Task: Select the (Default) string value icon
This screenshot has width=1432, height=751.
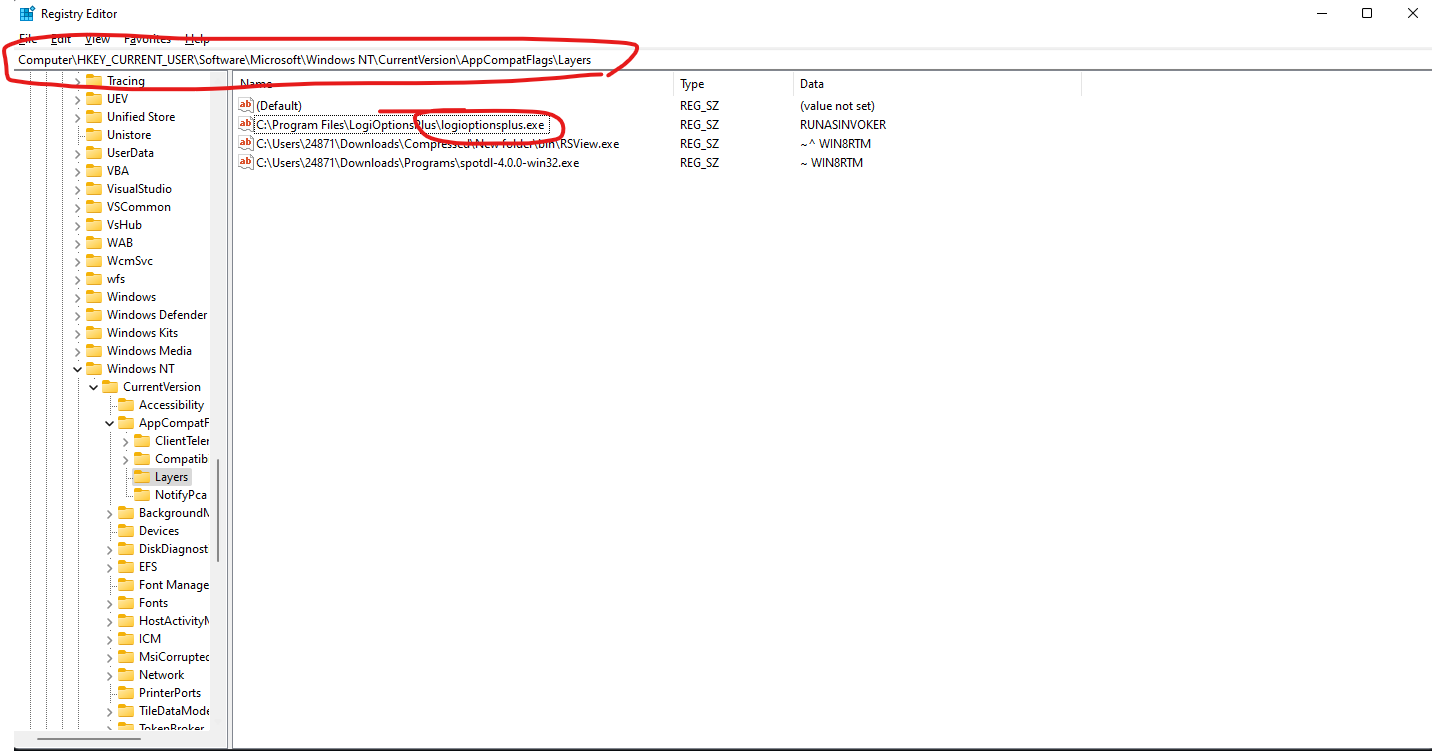Action: coord(246,105)
